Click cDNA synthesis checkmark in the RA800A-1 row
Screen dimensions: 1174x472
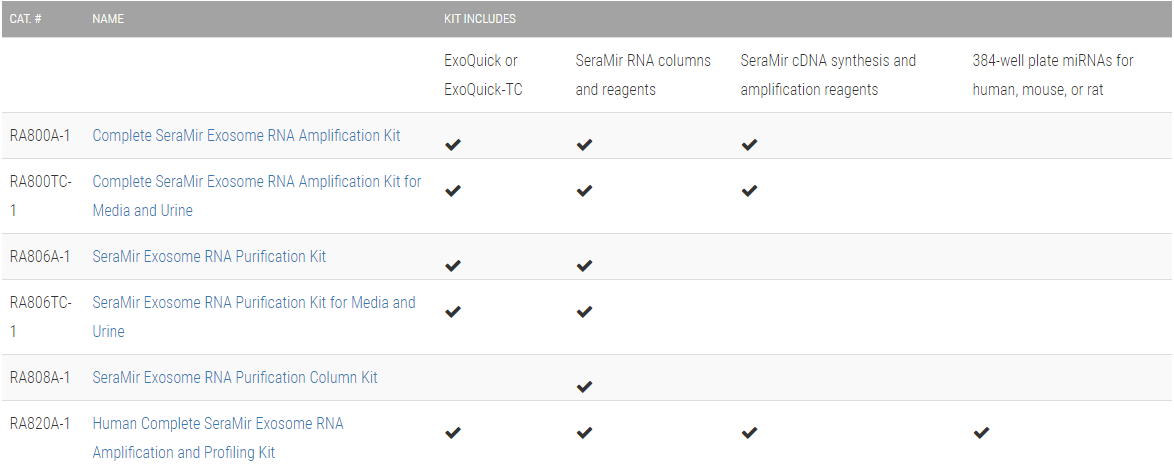(749, 144)
